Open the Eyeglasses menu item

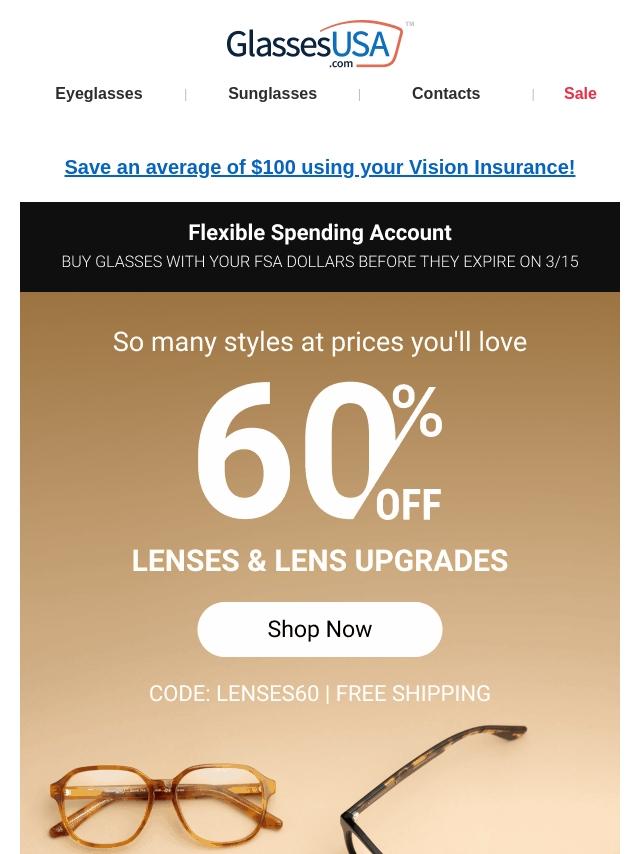(99, 94)
